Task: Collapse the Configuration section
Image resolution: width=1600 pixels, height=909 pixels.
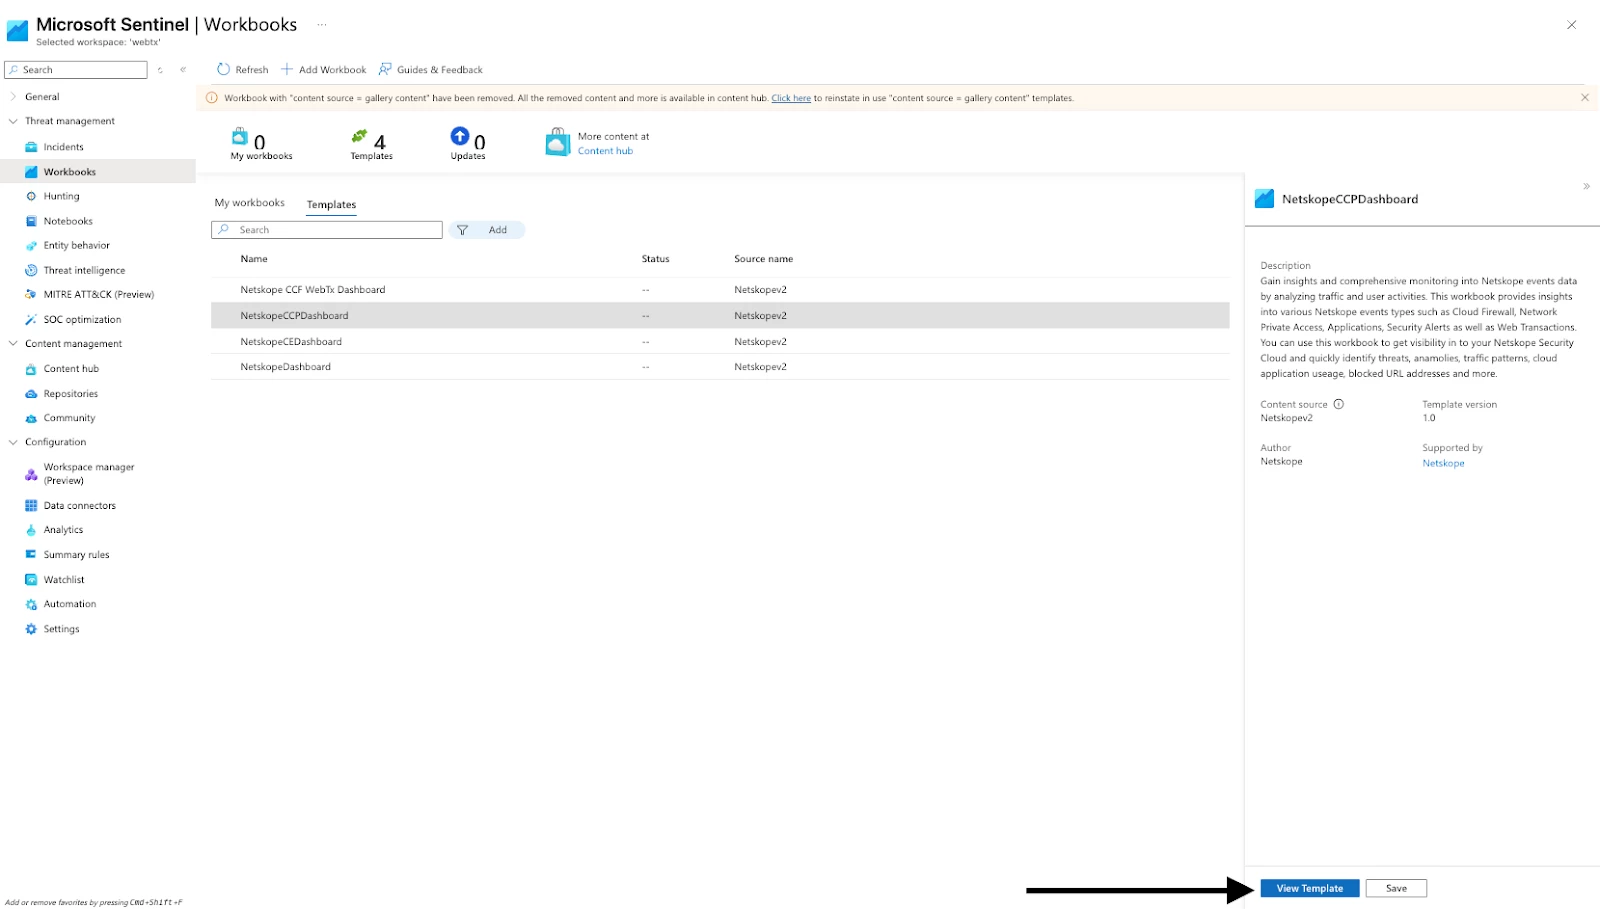Action: click(13, 442)
